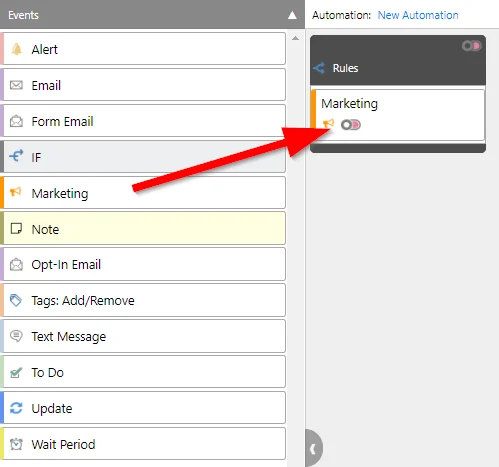
Task: Click the Text Message bubble icon
Action: click(16, 336)
